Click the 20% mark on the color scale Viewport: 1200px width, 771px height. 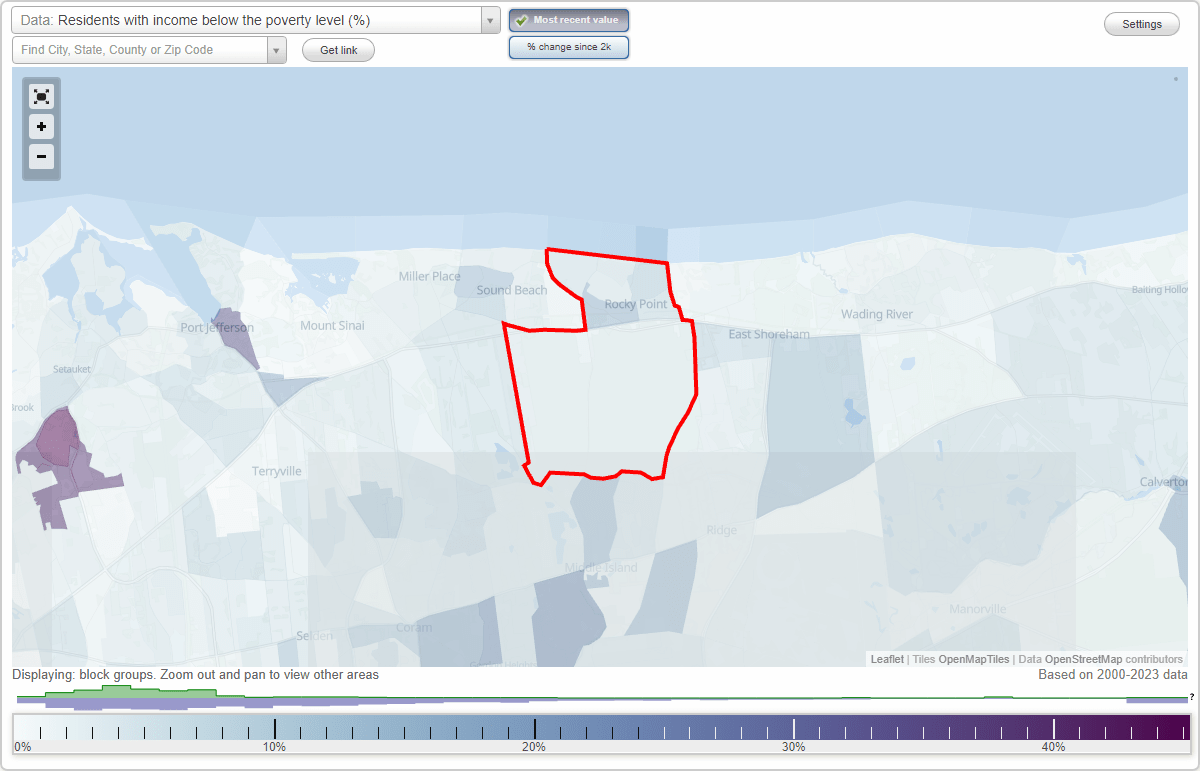(534, 729)
